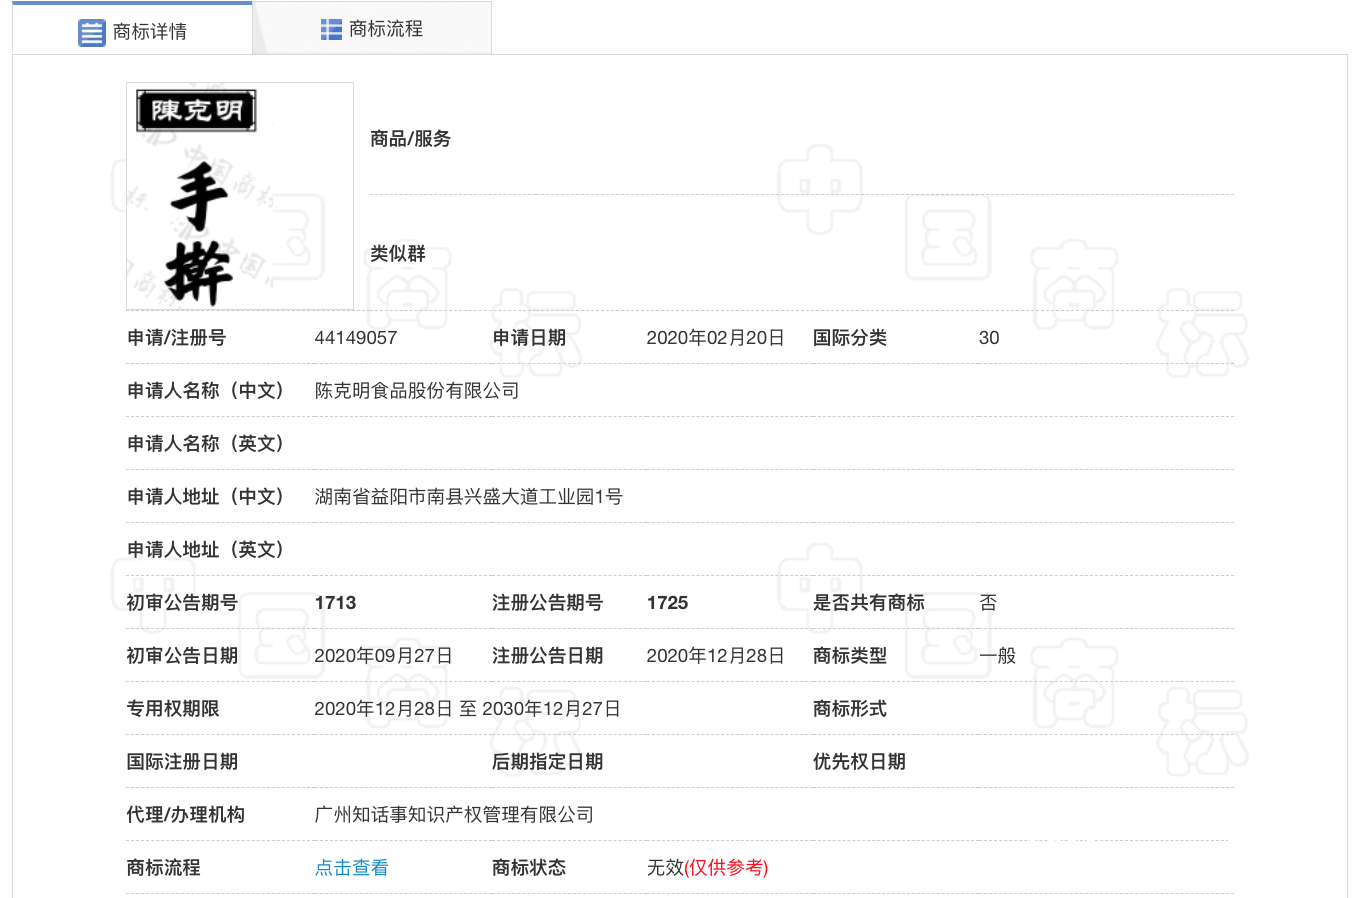Click the 国际分类 label
The height and width of the screenshot is (898, 1368).
(850, 338)
